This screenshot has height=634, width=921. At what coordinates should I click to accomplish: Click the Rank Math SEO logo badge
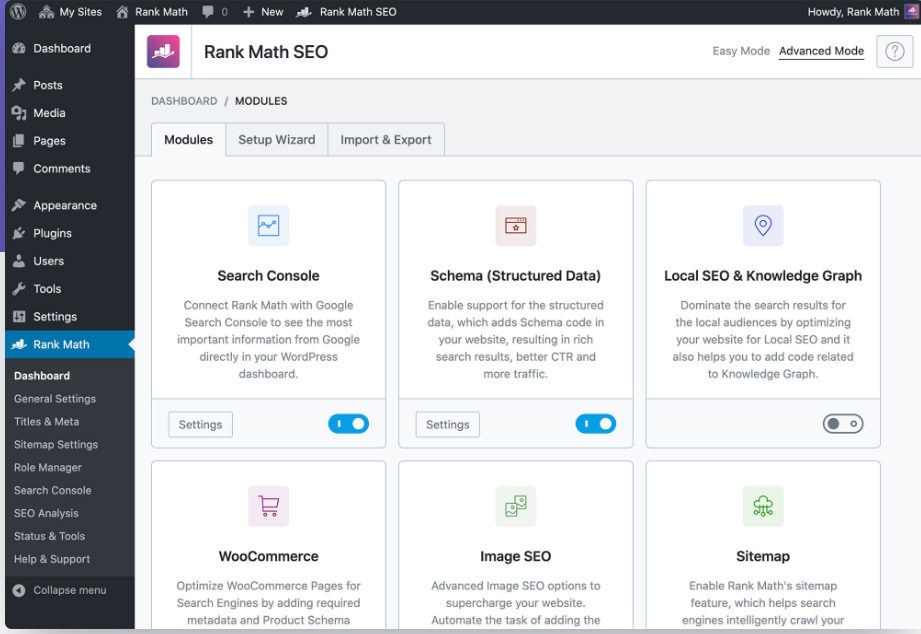point(163,52)
